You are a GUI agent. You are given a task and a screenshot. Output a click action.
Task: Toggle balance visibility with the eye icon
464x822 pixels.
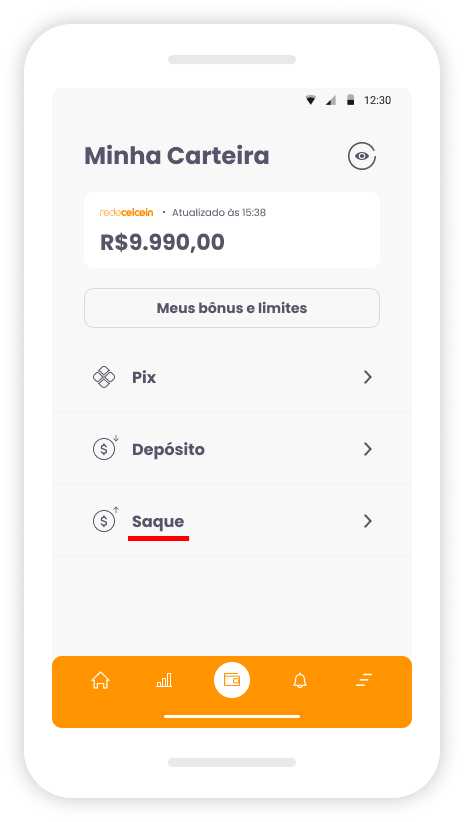point(362,156)
